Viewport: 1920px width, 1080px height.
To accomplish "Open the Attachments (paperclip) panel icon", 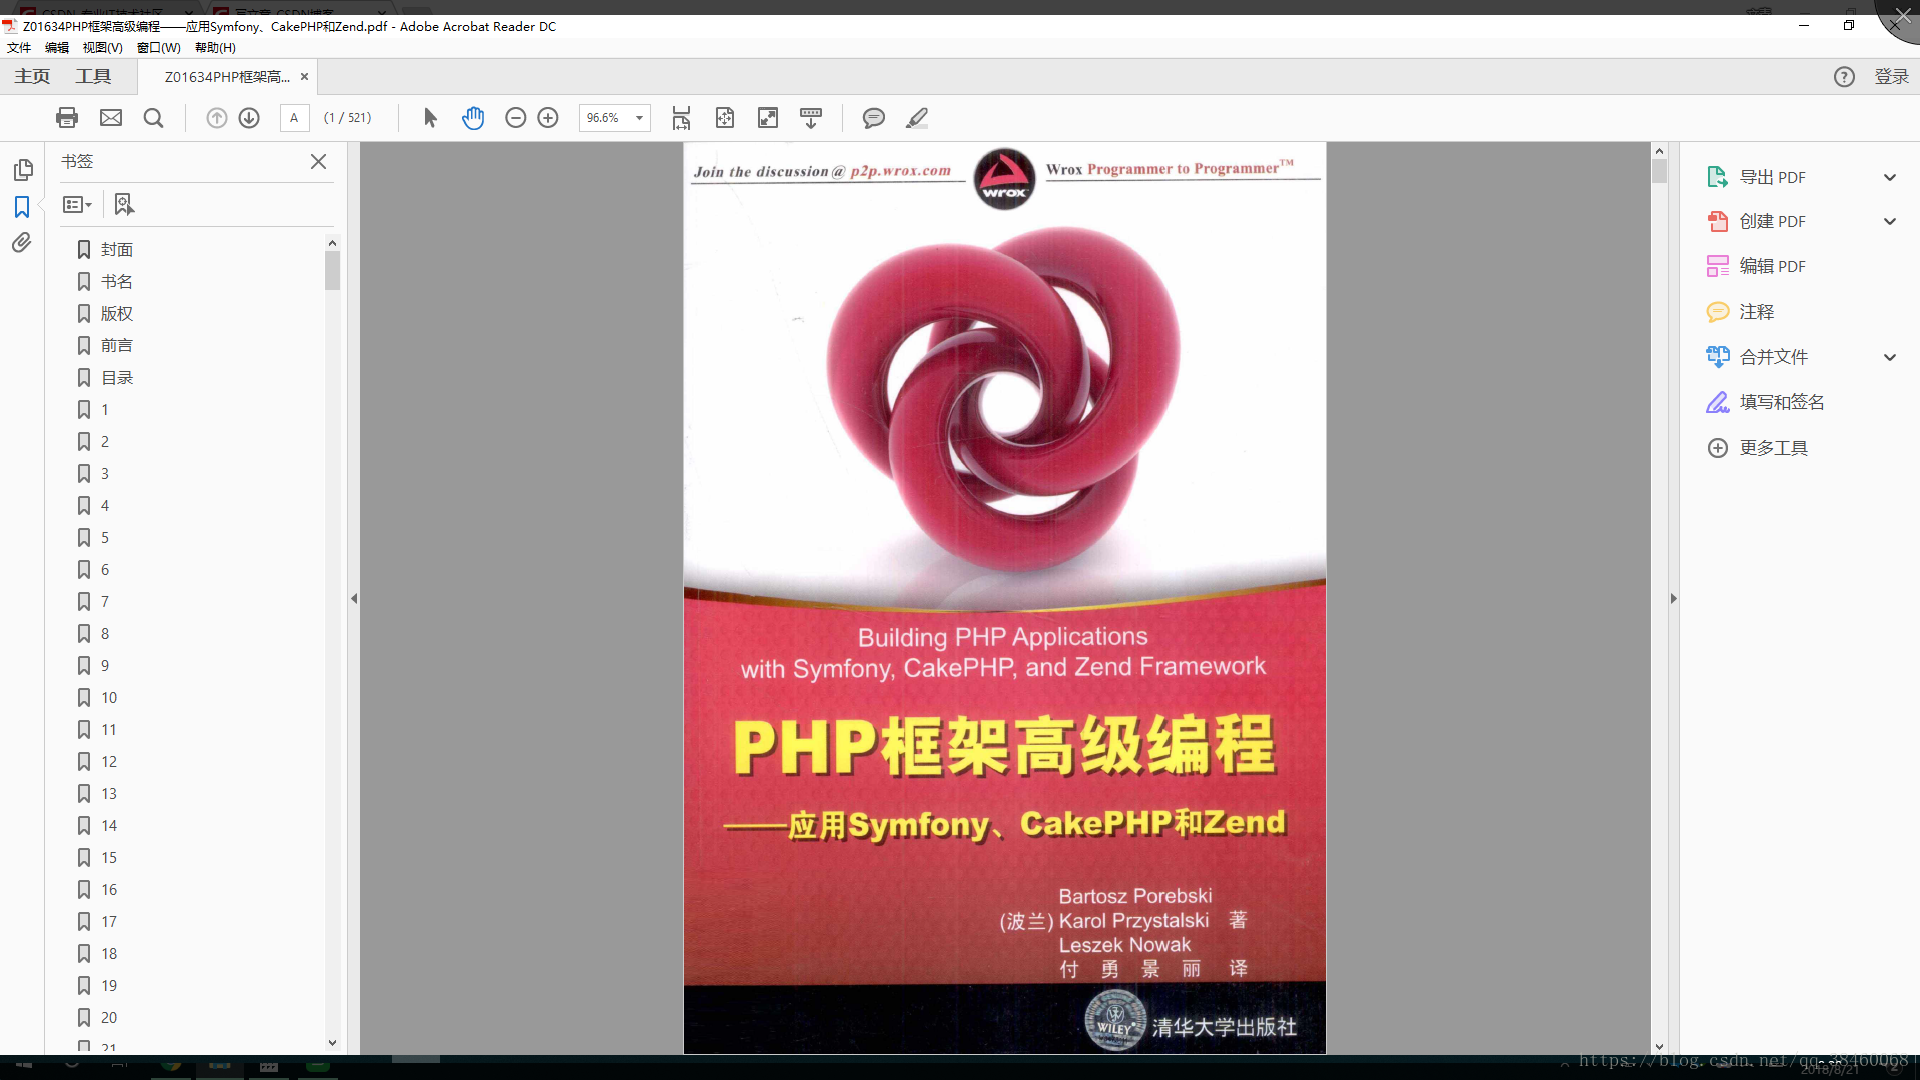I will 21,242.
